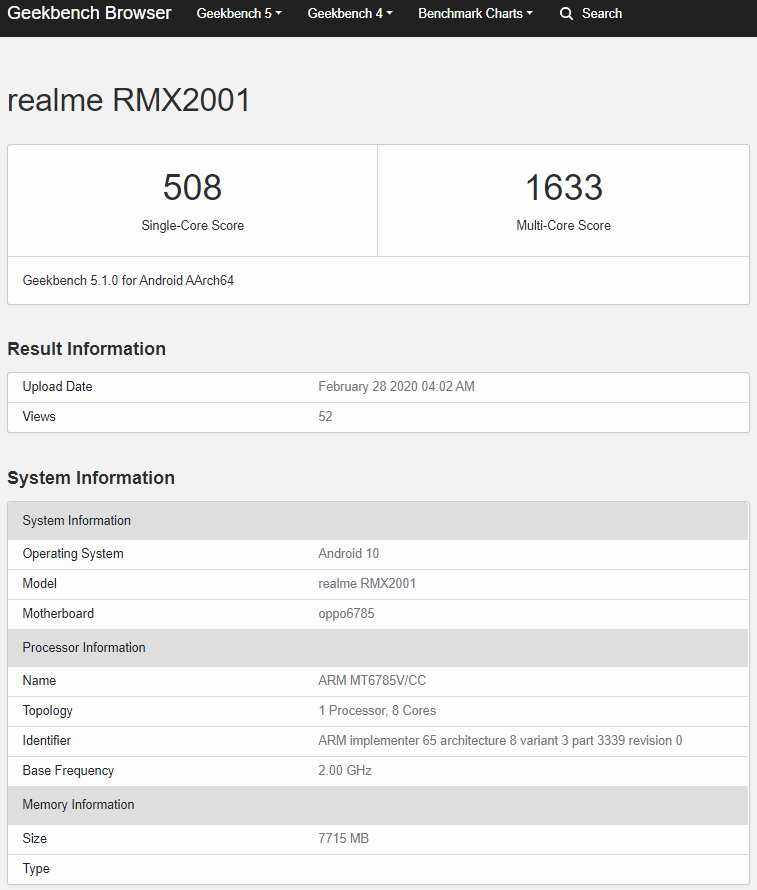Open the Search link in navbar
Screen dimensions: 757x890
click(x=591, y=14)
